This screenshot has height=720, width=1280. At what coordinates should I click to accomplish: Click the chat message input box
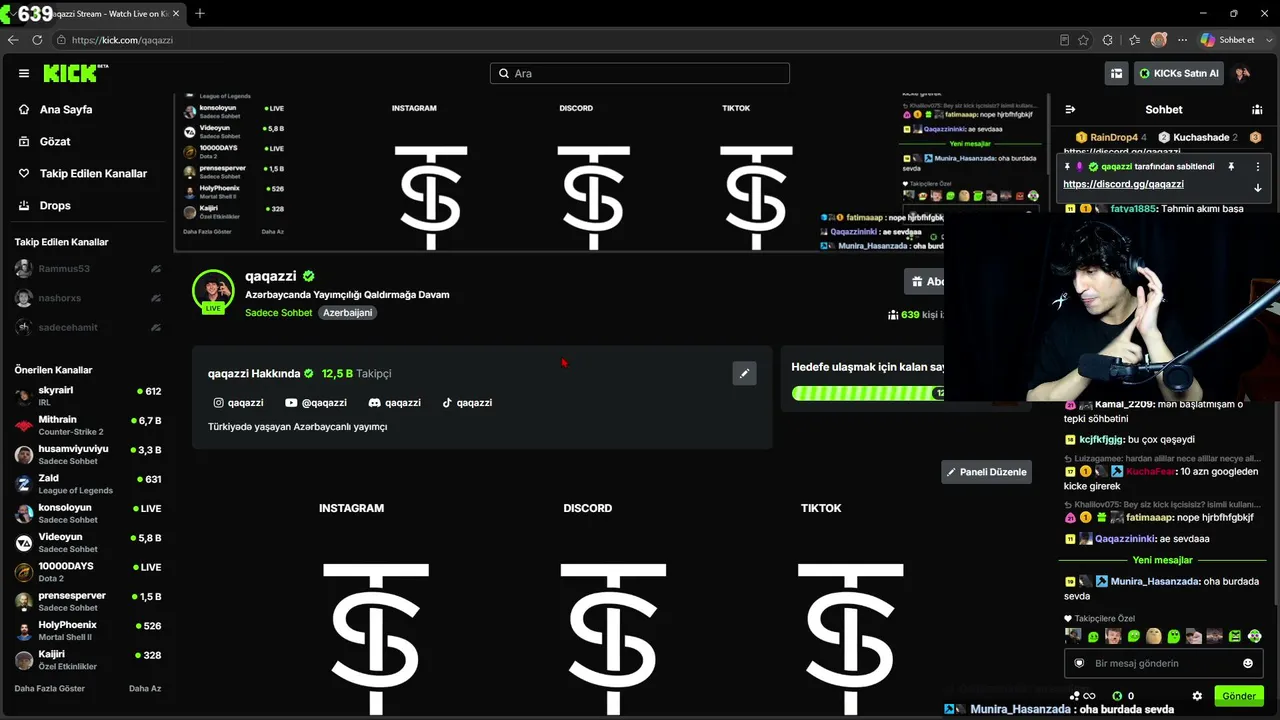tap(1164, 663)
